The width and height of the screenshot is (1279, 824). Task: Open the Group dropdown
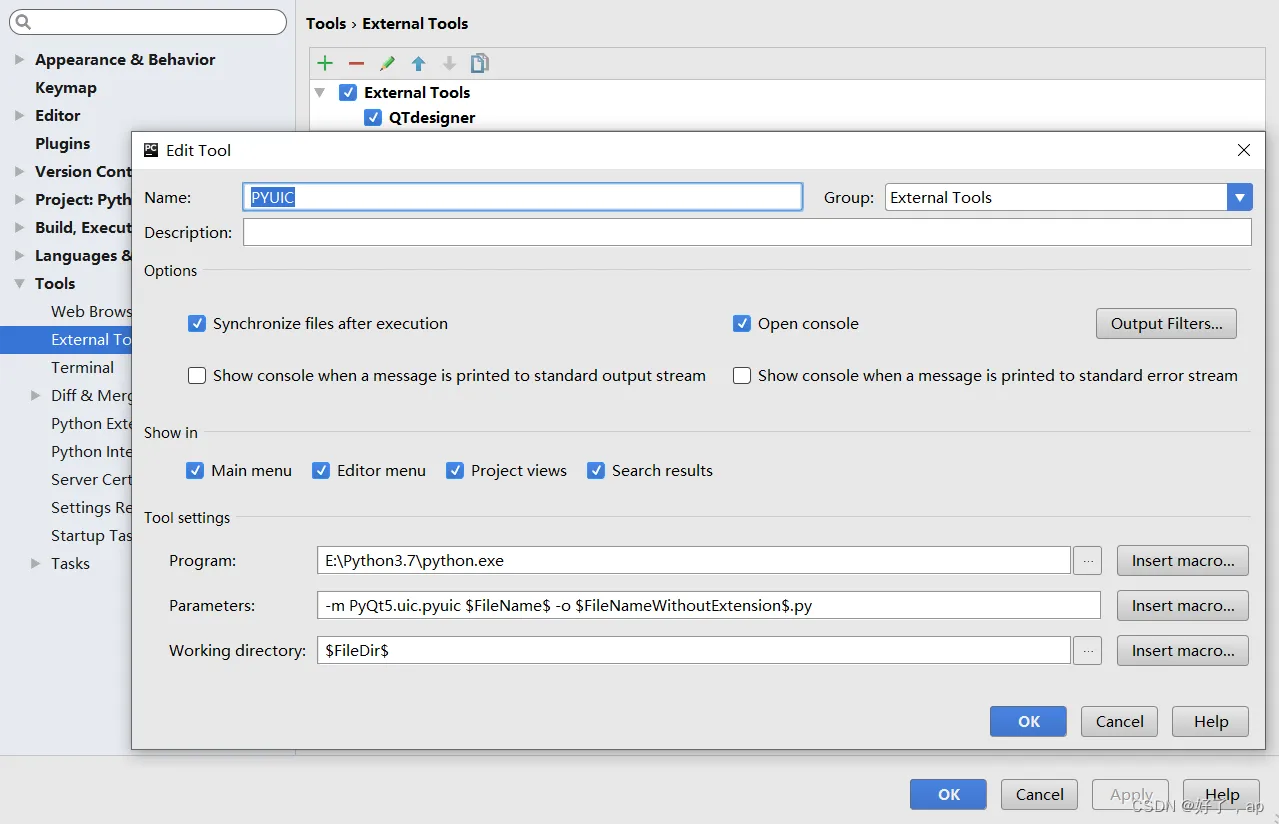click(1239, 198)
